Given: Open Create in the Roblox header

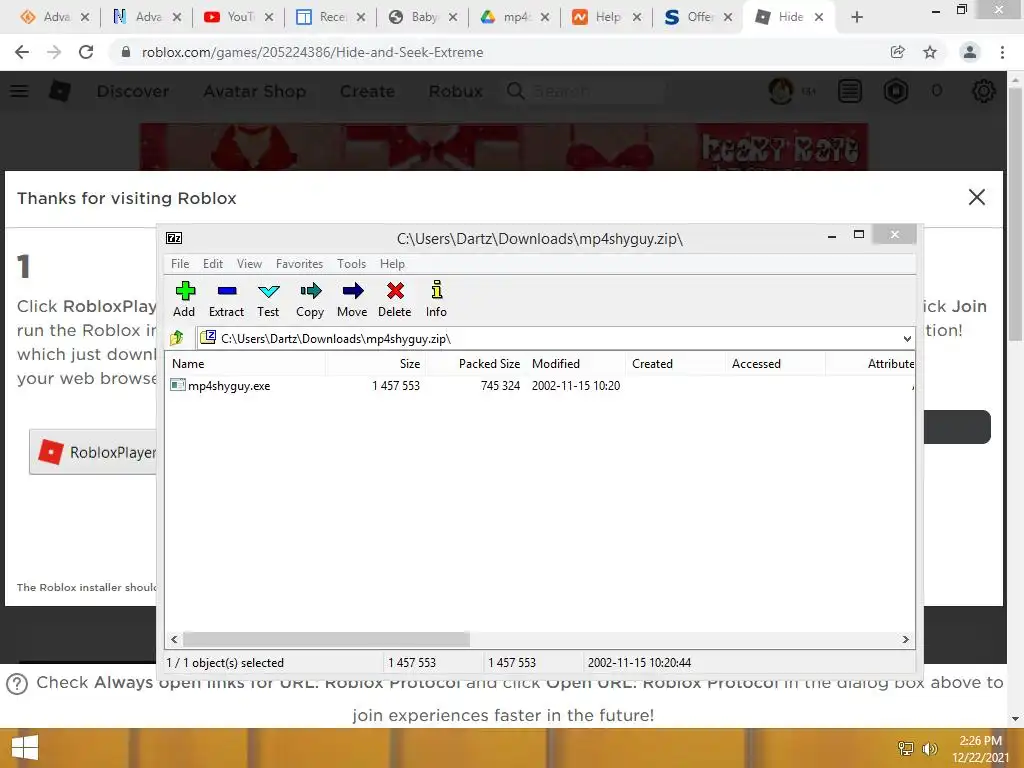Looking at the screenshot, I should [x=367, y=91].
